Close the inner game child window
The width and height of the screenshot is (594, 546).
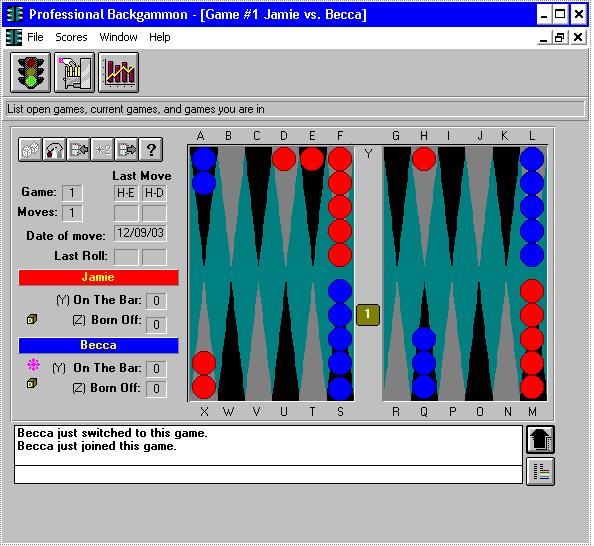click(578, 38)
